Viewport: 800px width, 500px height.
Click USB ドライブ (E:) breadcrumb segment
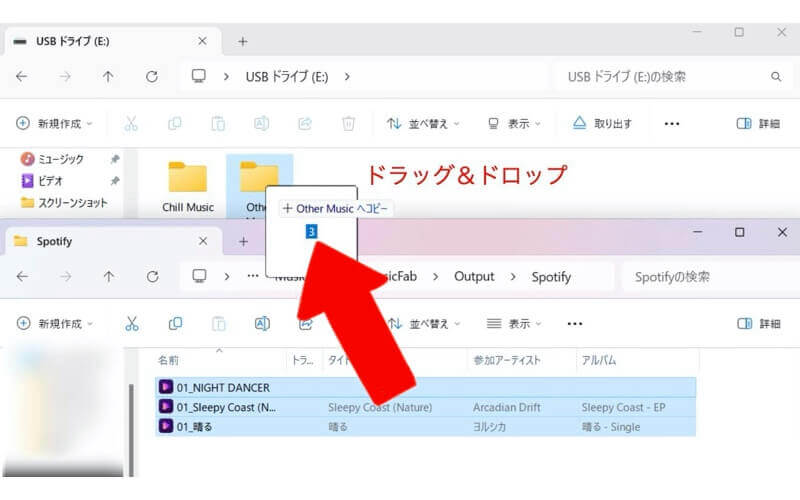click(x=287, y=77)
